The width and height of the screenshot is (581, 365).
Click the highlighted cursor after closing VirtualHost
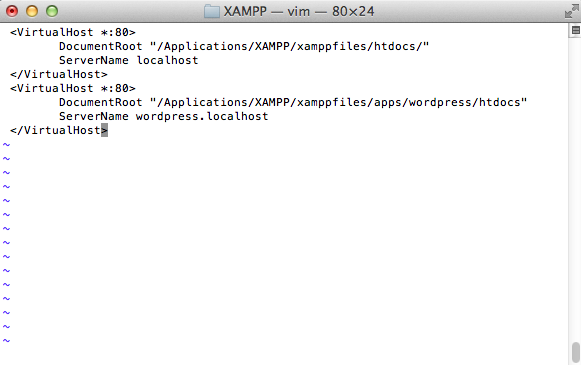point(104,130)
